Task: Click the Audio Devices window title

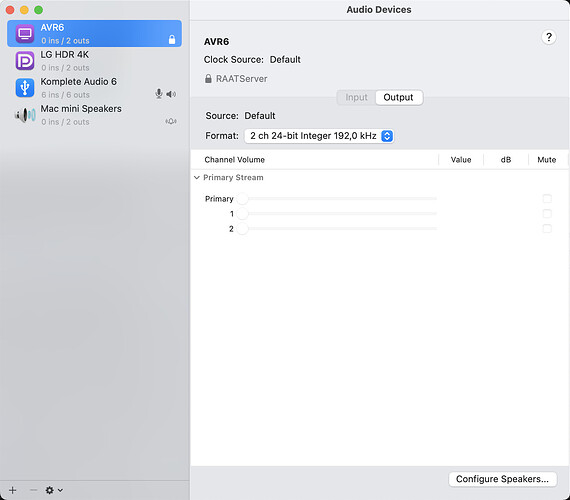Action: (x=379, y=10)
